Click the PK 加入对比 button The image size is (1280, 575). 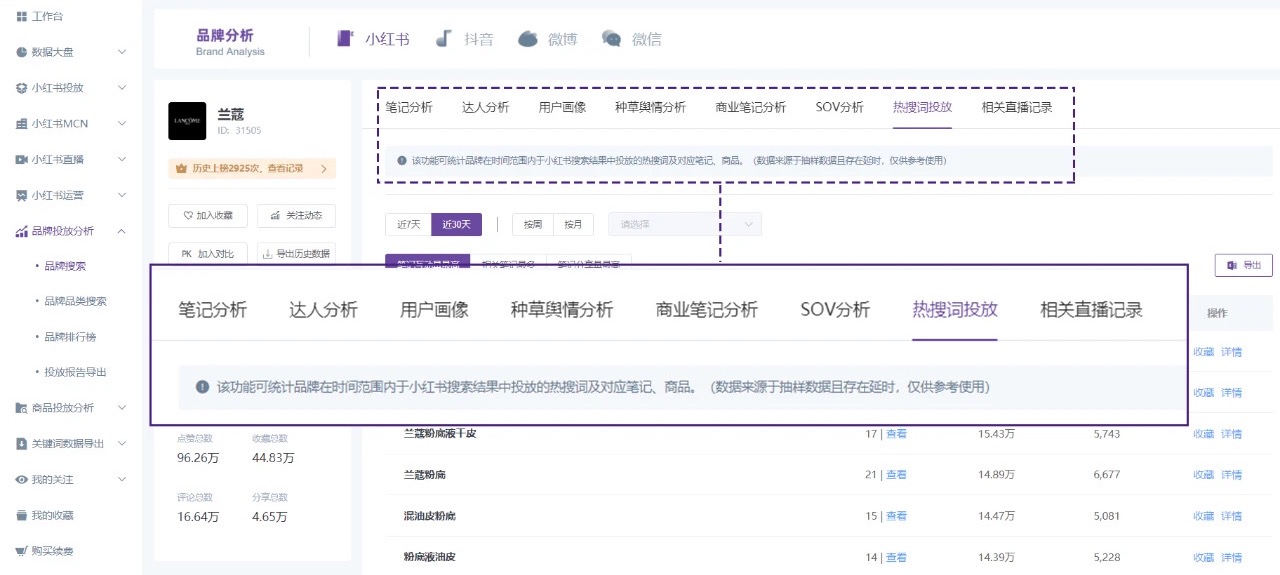coord(207,254)
